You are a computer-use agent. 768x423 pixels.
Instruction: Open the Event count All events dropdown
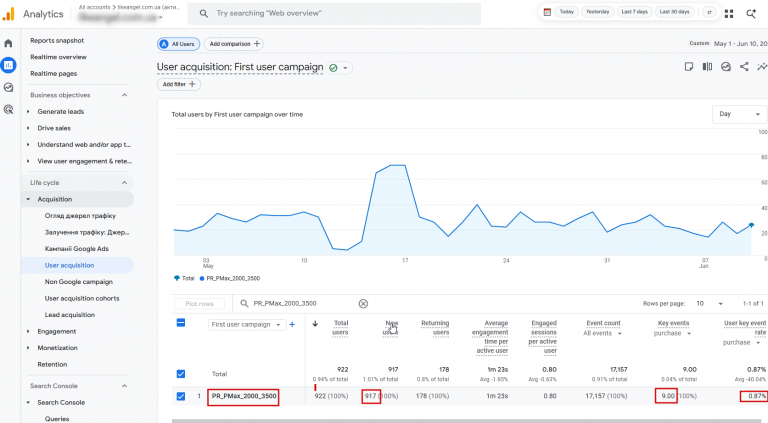(x=602, y=333)
